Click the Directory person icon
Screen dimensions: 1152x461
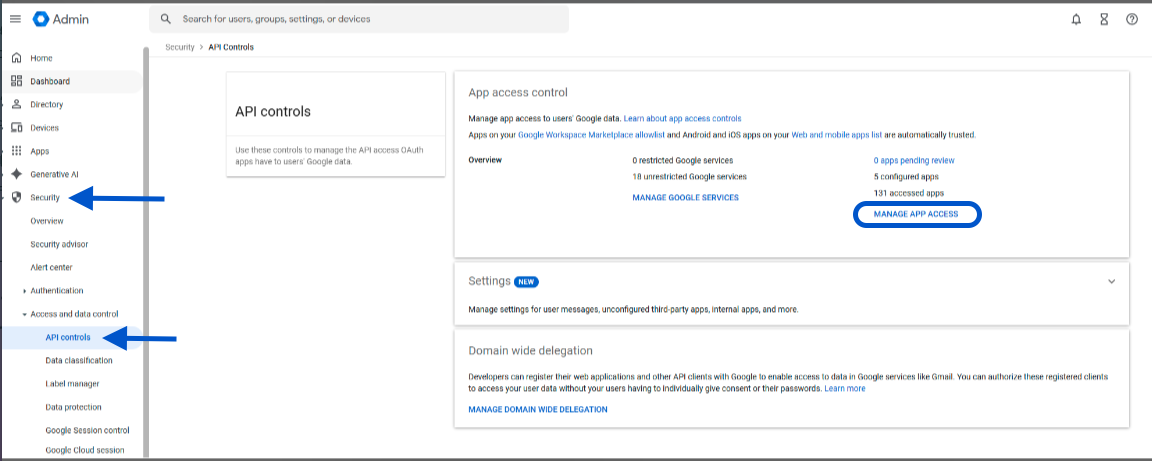pyautogui.click(x=16, y=104)
